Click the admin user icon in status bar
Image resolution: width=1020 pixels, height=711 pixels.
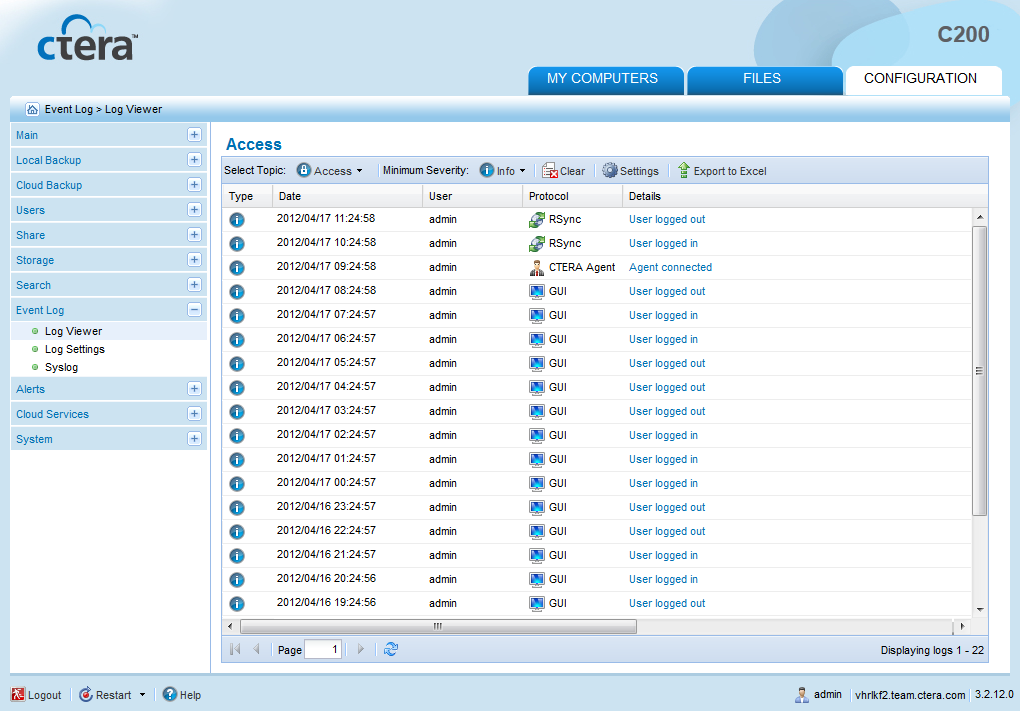click(x=802, y=695)
